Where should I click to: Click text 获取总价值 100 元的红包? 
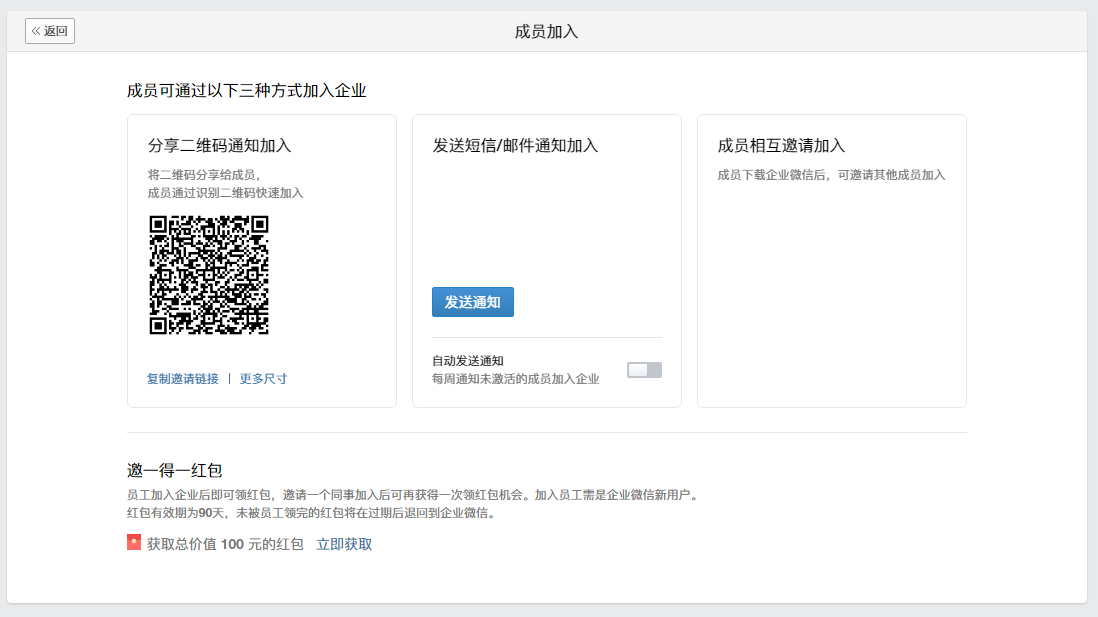pyautogui.click(x=225, y=544)
